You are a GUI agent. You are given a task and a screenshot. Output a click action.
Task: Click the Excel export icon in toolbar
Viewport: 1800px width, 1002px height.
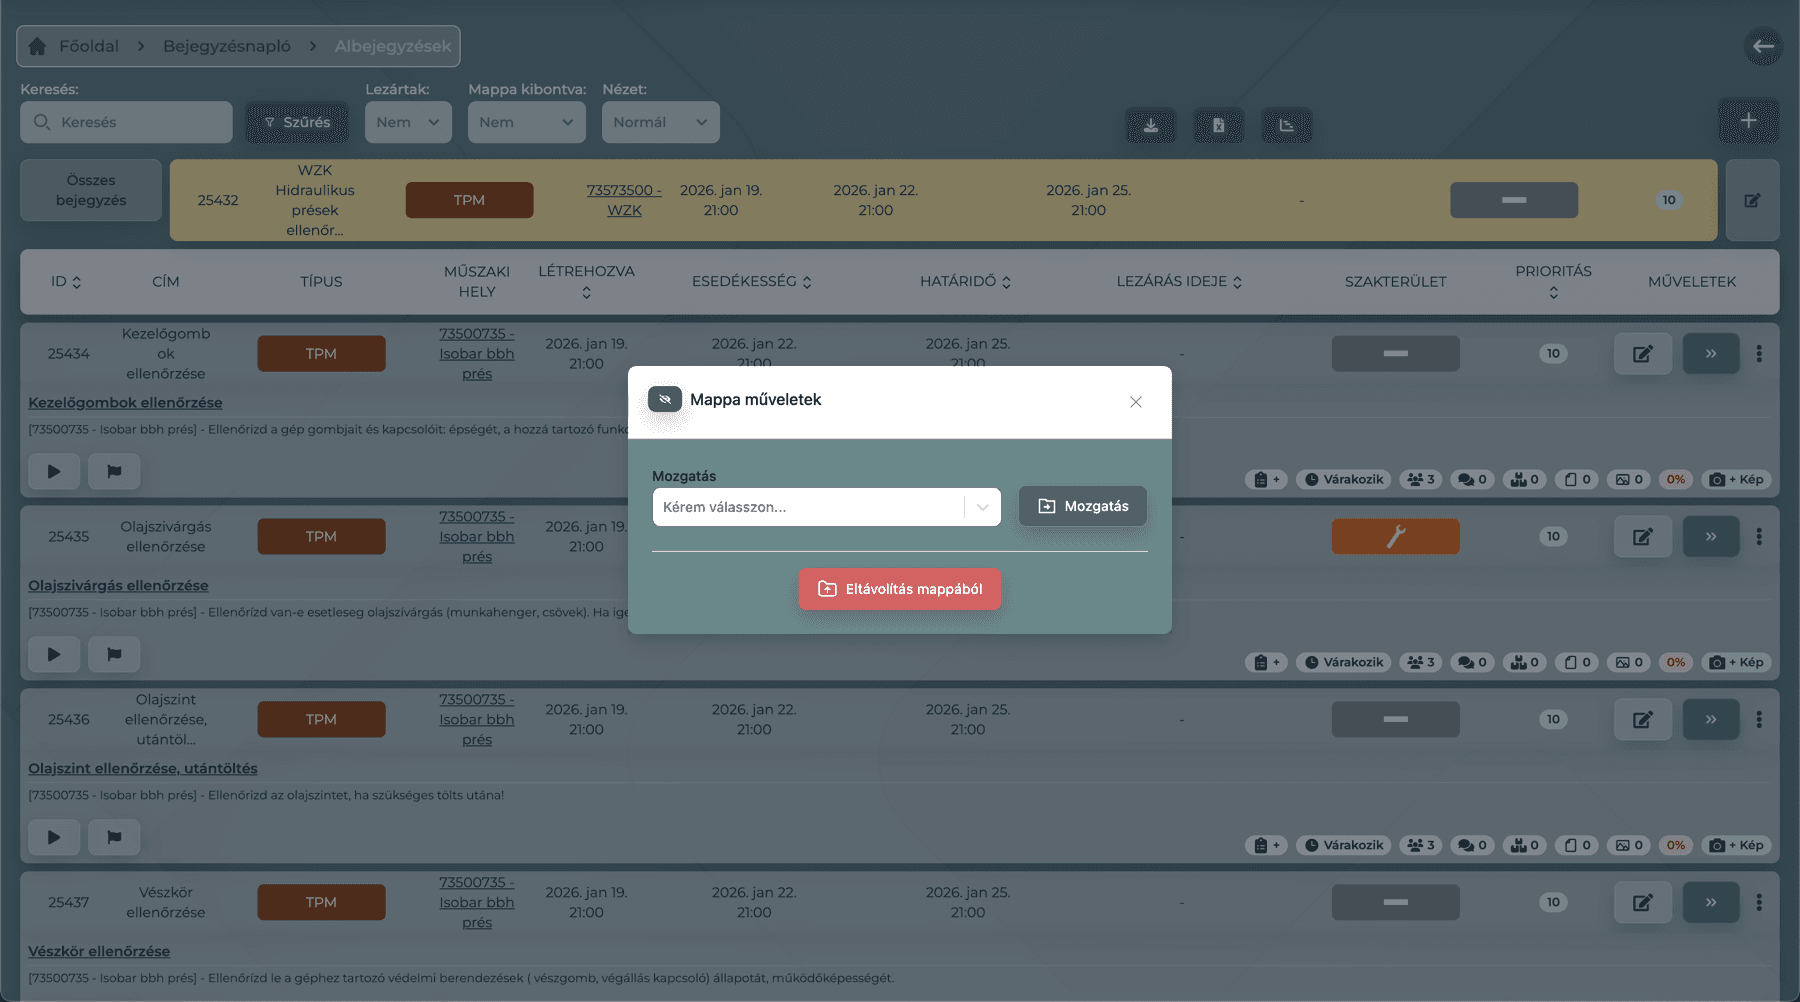tap(1218, 125)
